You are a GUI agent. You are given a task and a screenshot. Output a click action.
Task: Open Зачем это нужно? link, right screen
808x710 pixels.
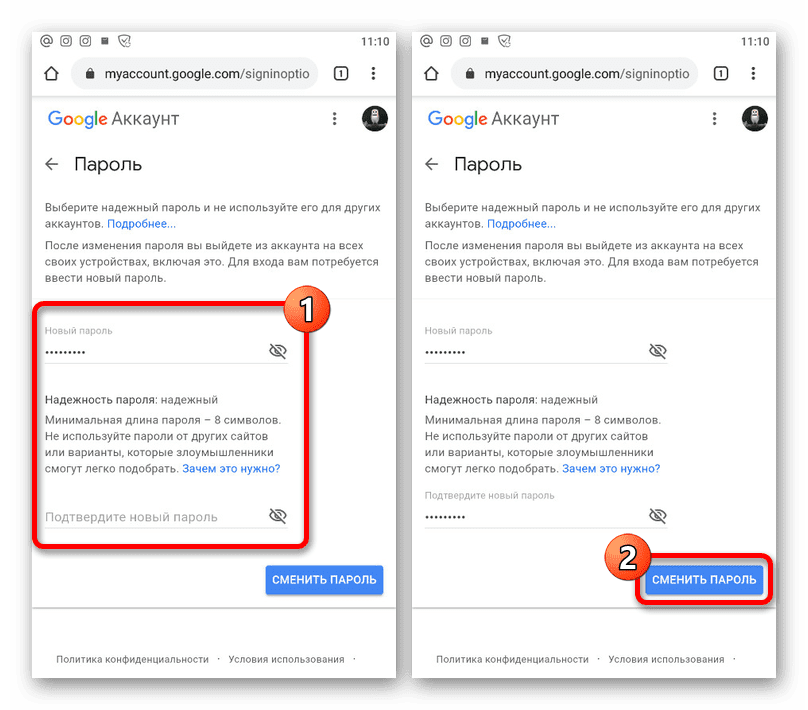[x=611, y=468]
